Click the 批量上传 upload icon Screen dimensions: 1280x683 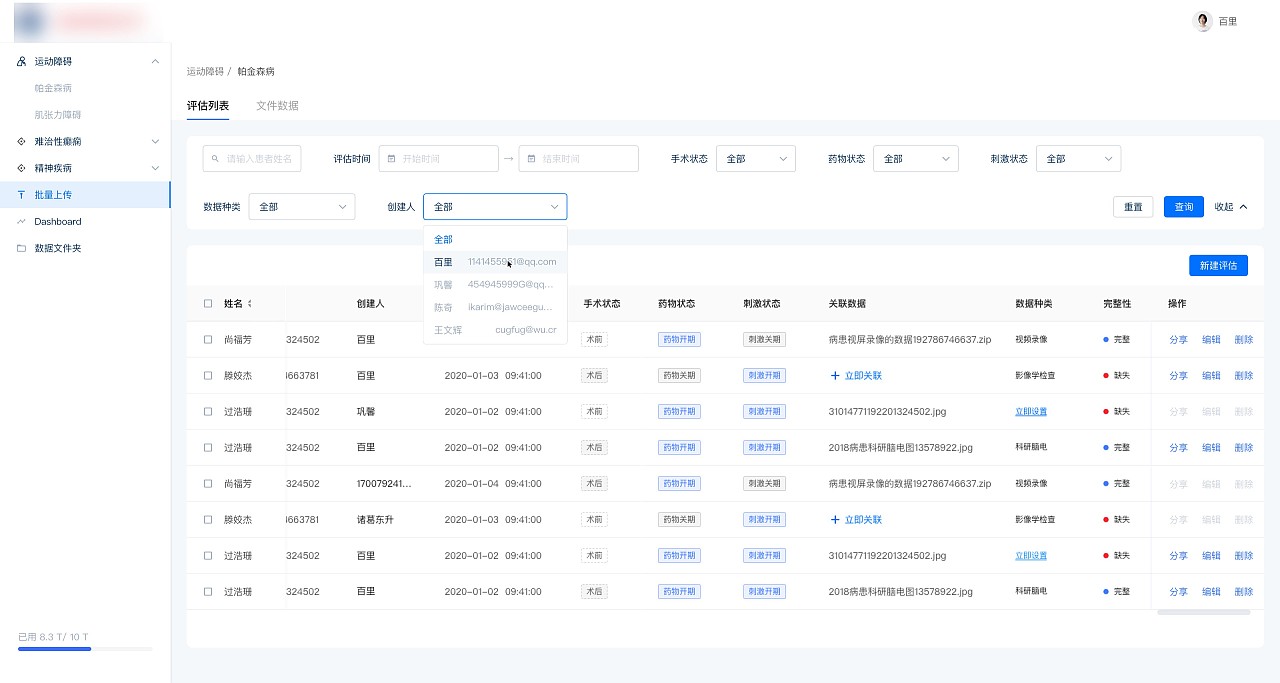22,195
